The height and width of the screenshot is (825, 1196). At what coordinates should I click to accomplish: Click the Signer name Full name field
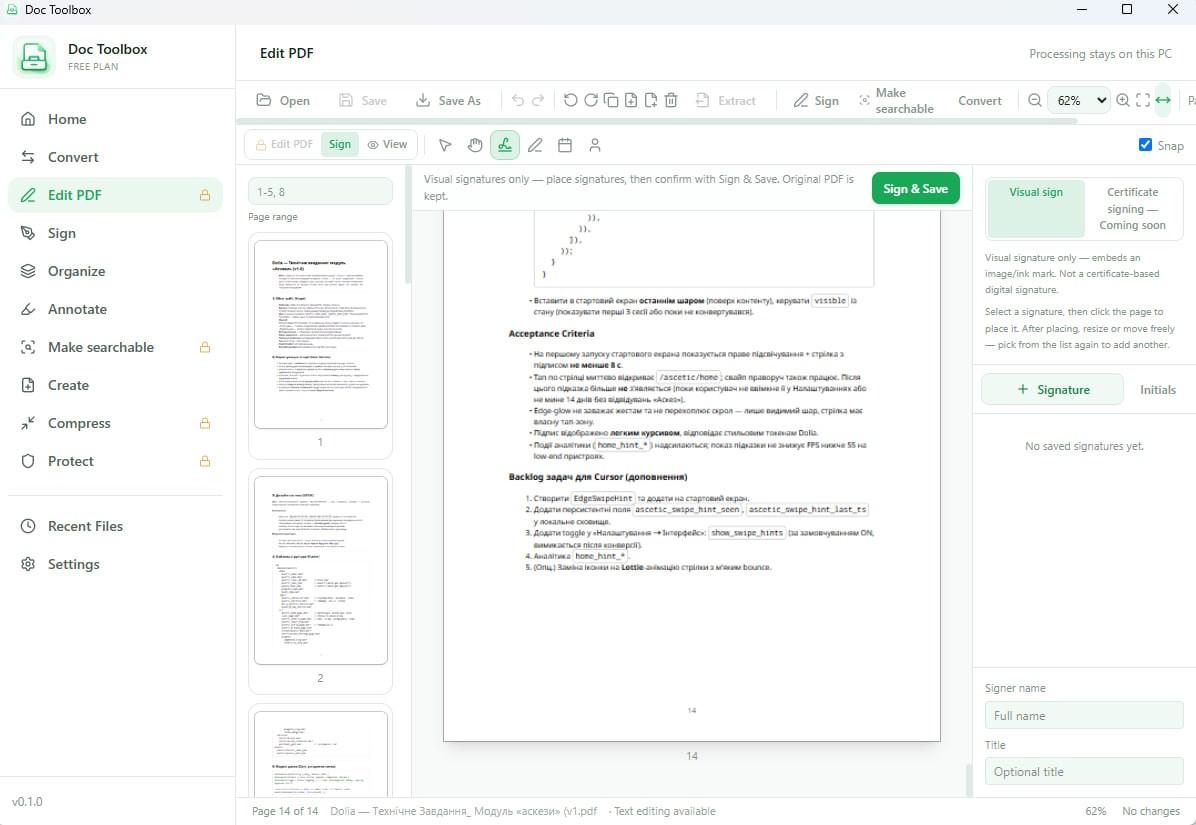pyautogui.click(x=1084, y=716)
